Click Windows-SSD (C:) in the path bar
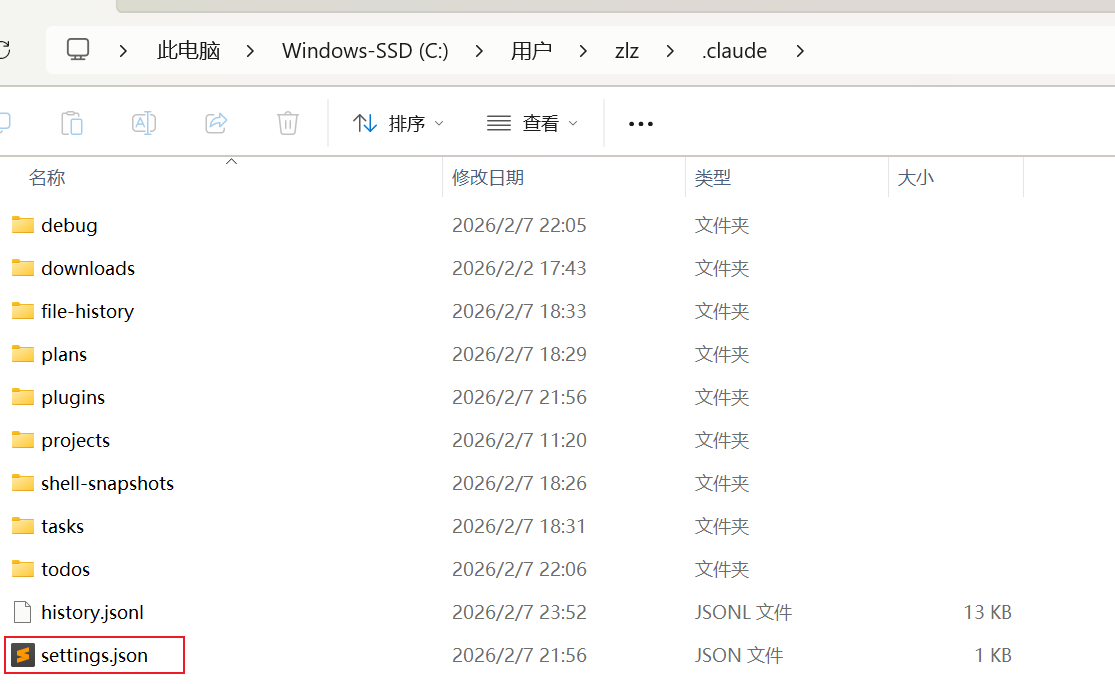 [365, 50]
